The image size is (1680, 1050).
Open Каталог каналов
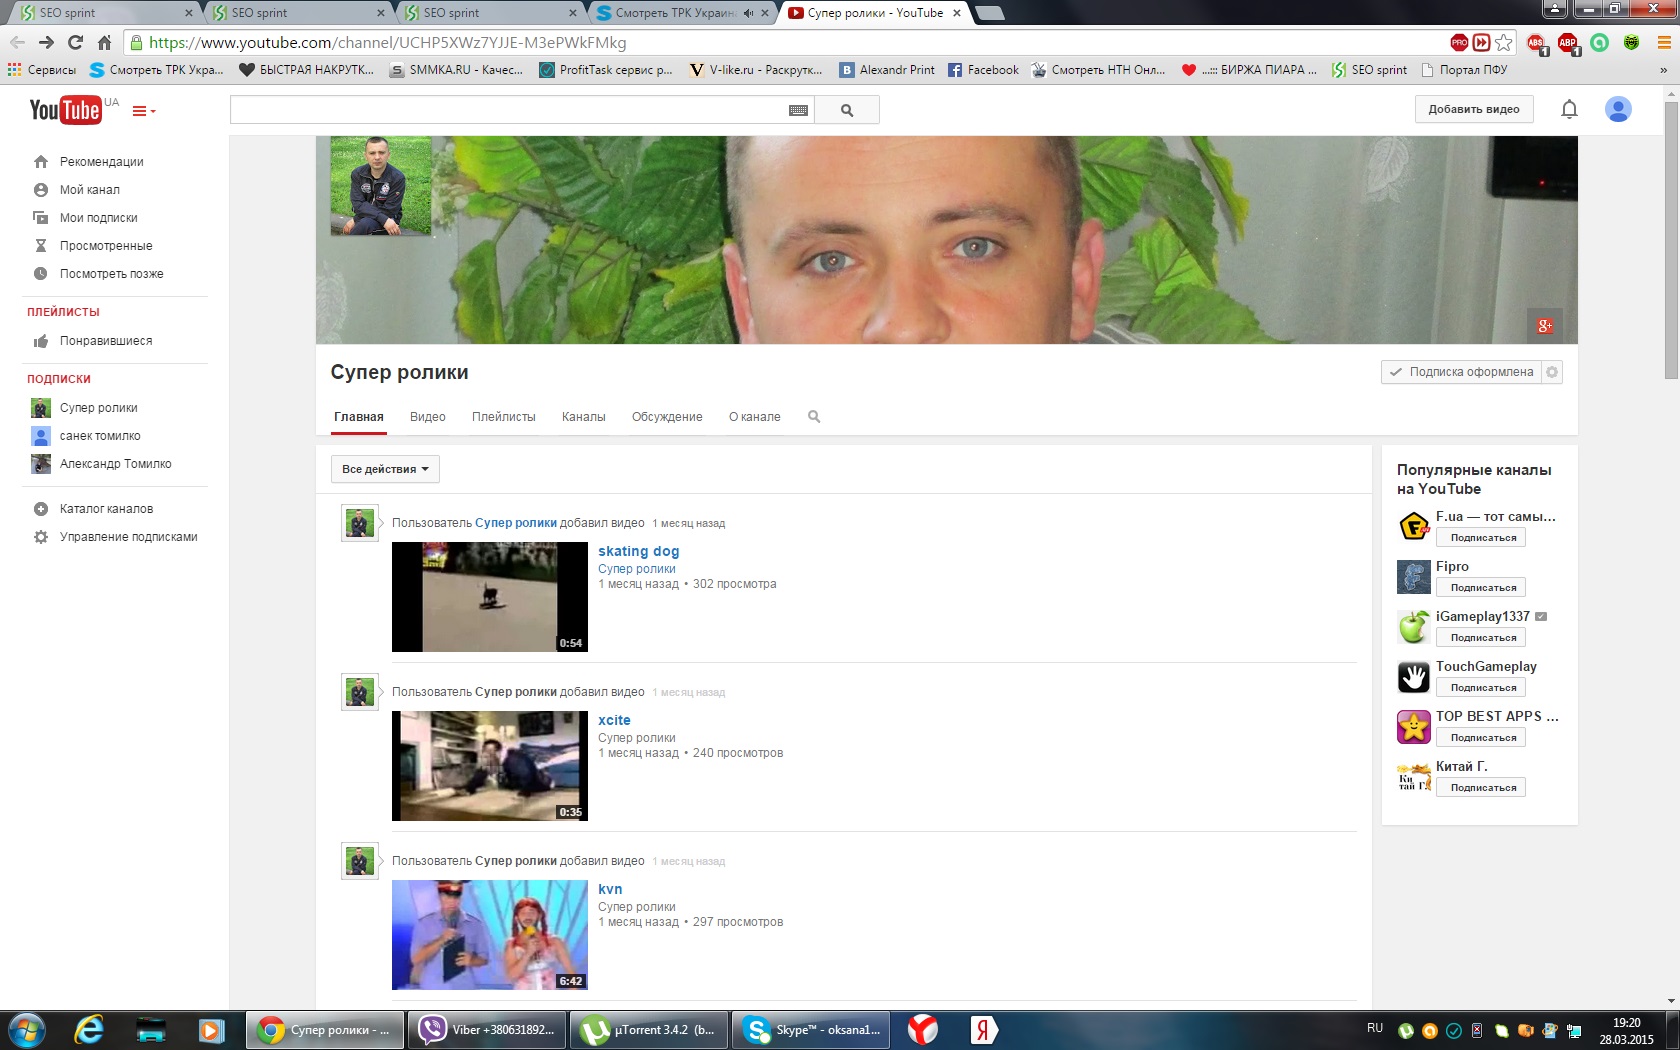click(x=106, y=509)
